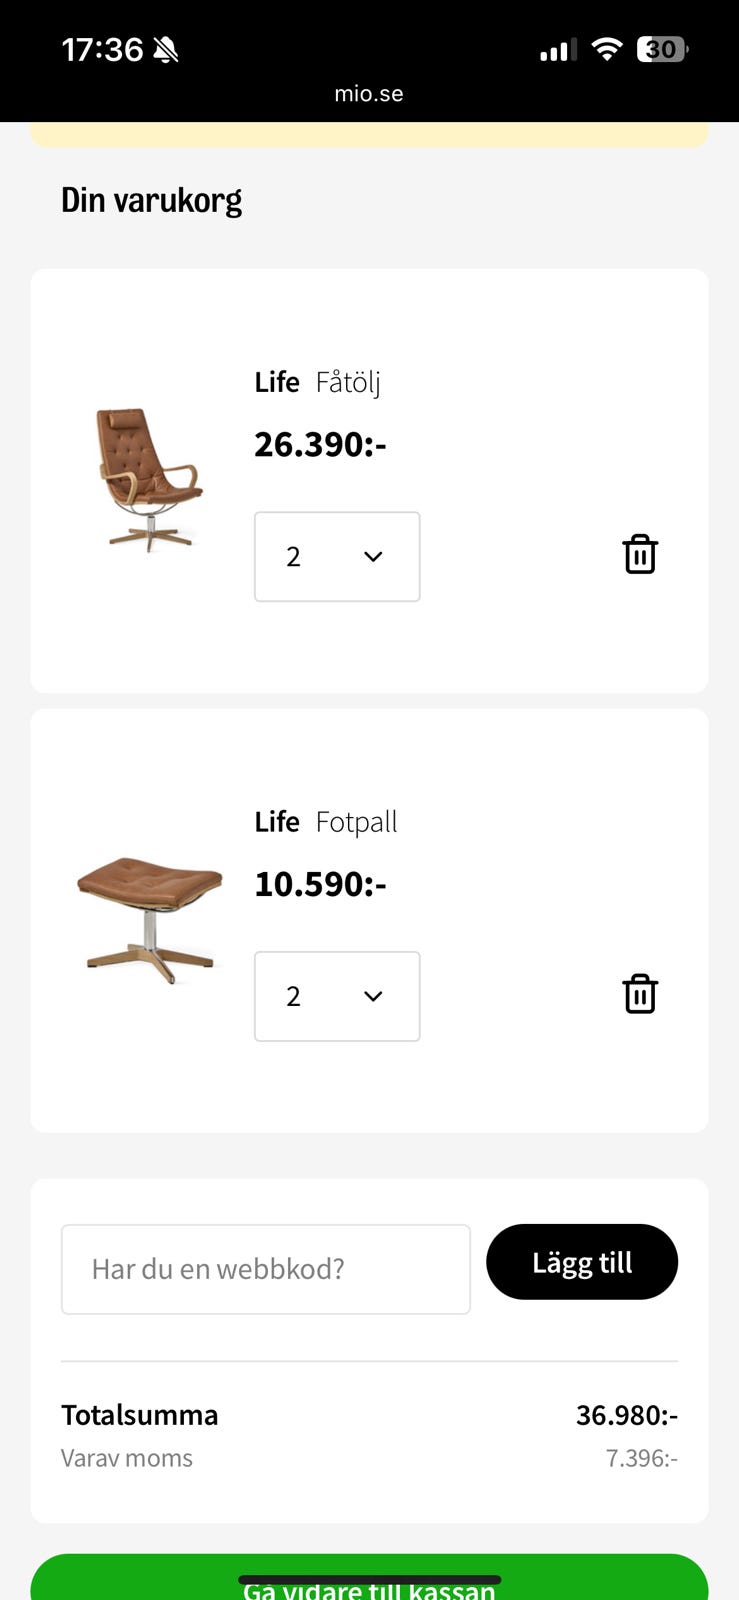Viewport: 739px width, 1600px height.
Task: Tap the Din varukorg heading
Action: [151, 200]
